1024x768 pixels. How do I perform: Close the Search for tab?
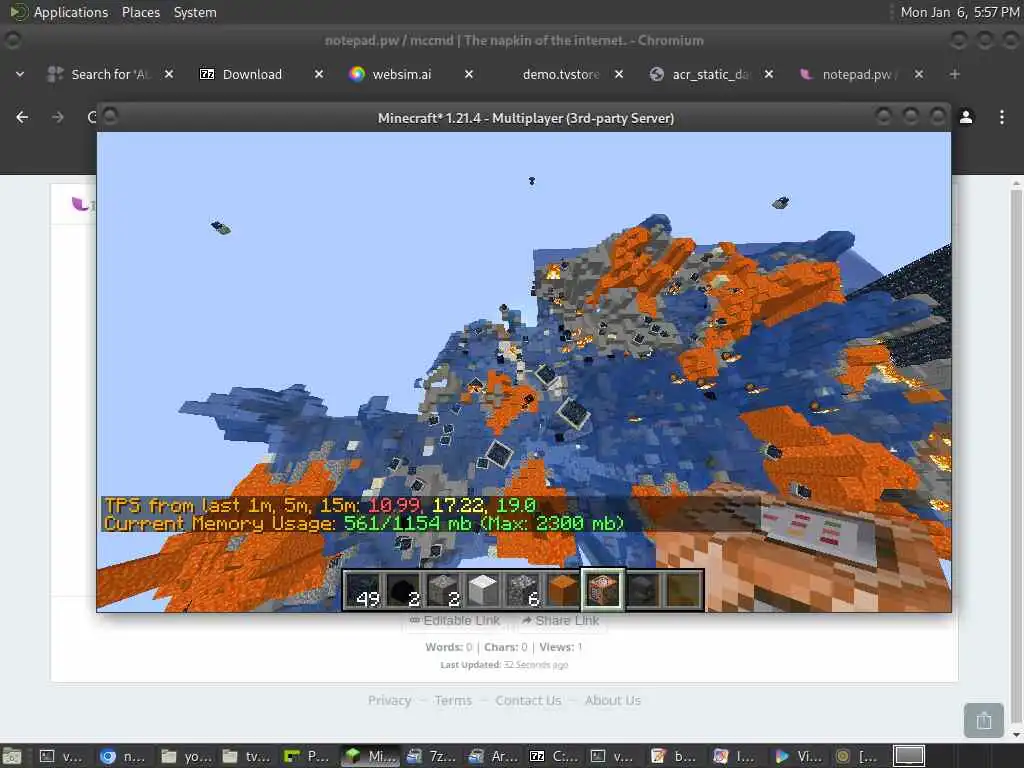point(168,74)
